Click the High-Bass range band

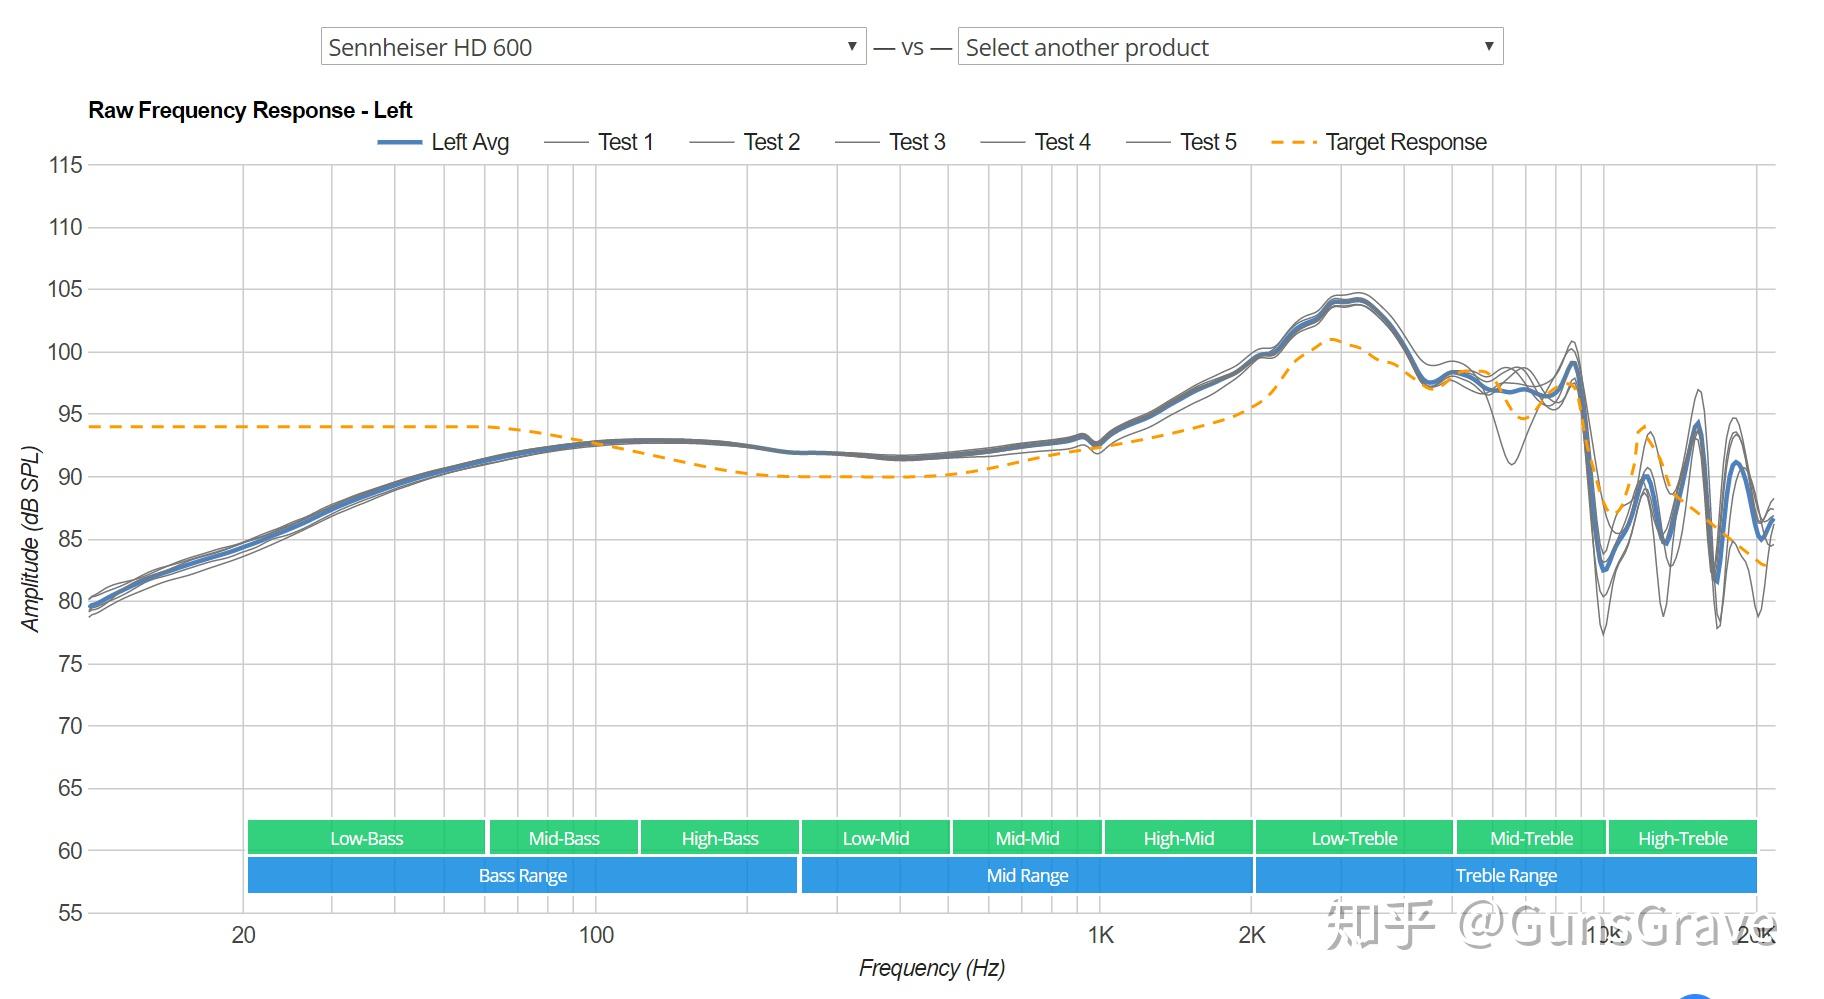point(720,838)
